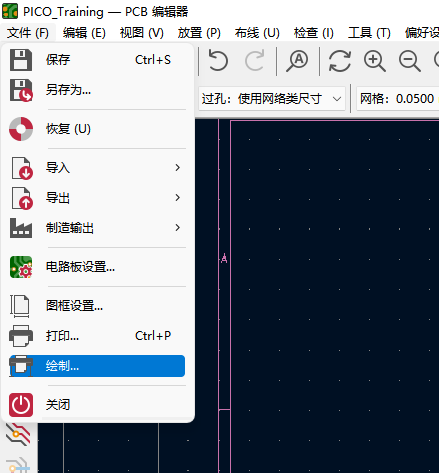439x473 pixels.
Task: Click the Zoom out magnifier icon
Action: click(x=410, y=61)
